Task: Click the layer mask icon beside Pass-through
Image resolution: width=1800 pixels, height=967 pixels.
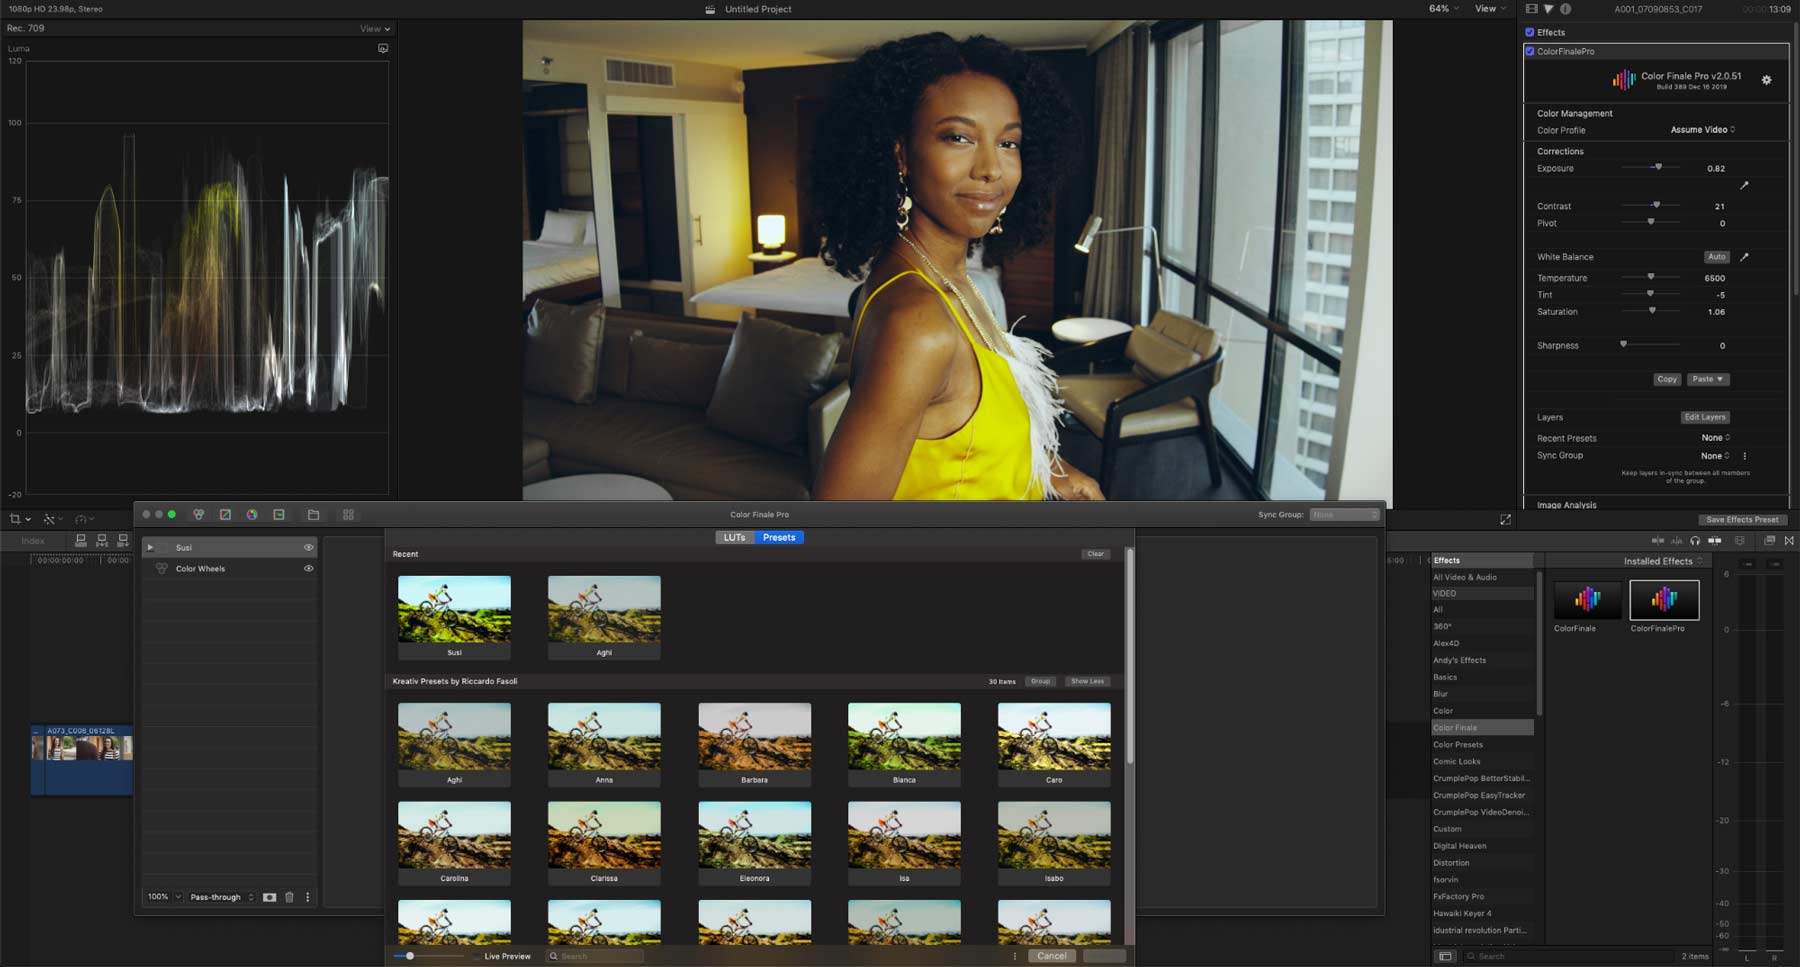Action: [x=269, y=897]
